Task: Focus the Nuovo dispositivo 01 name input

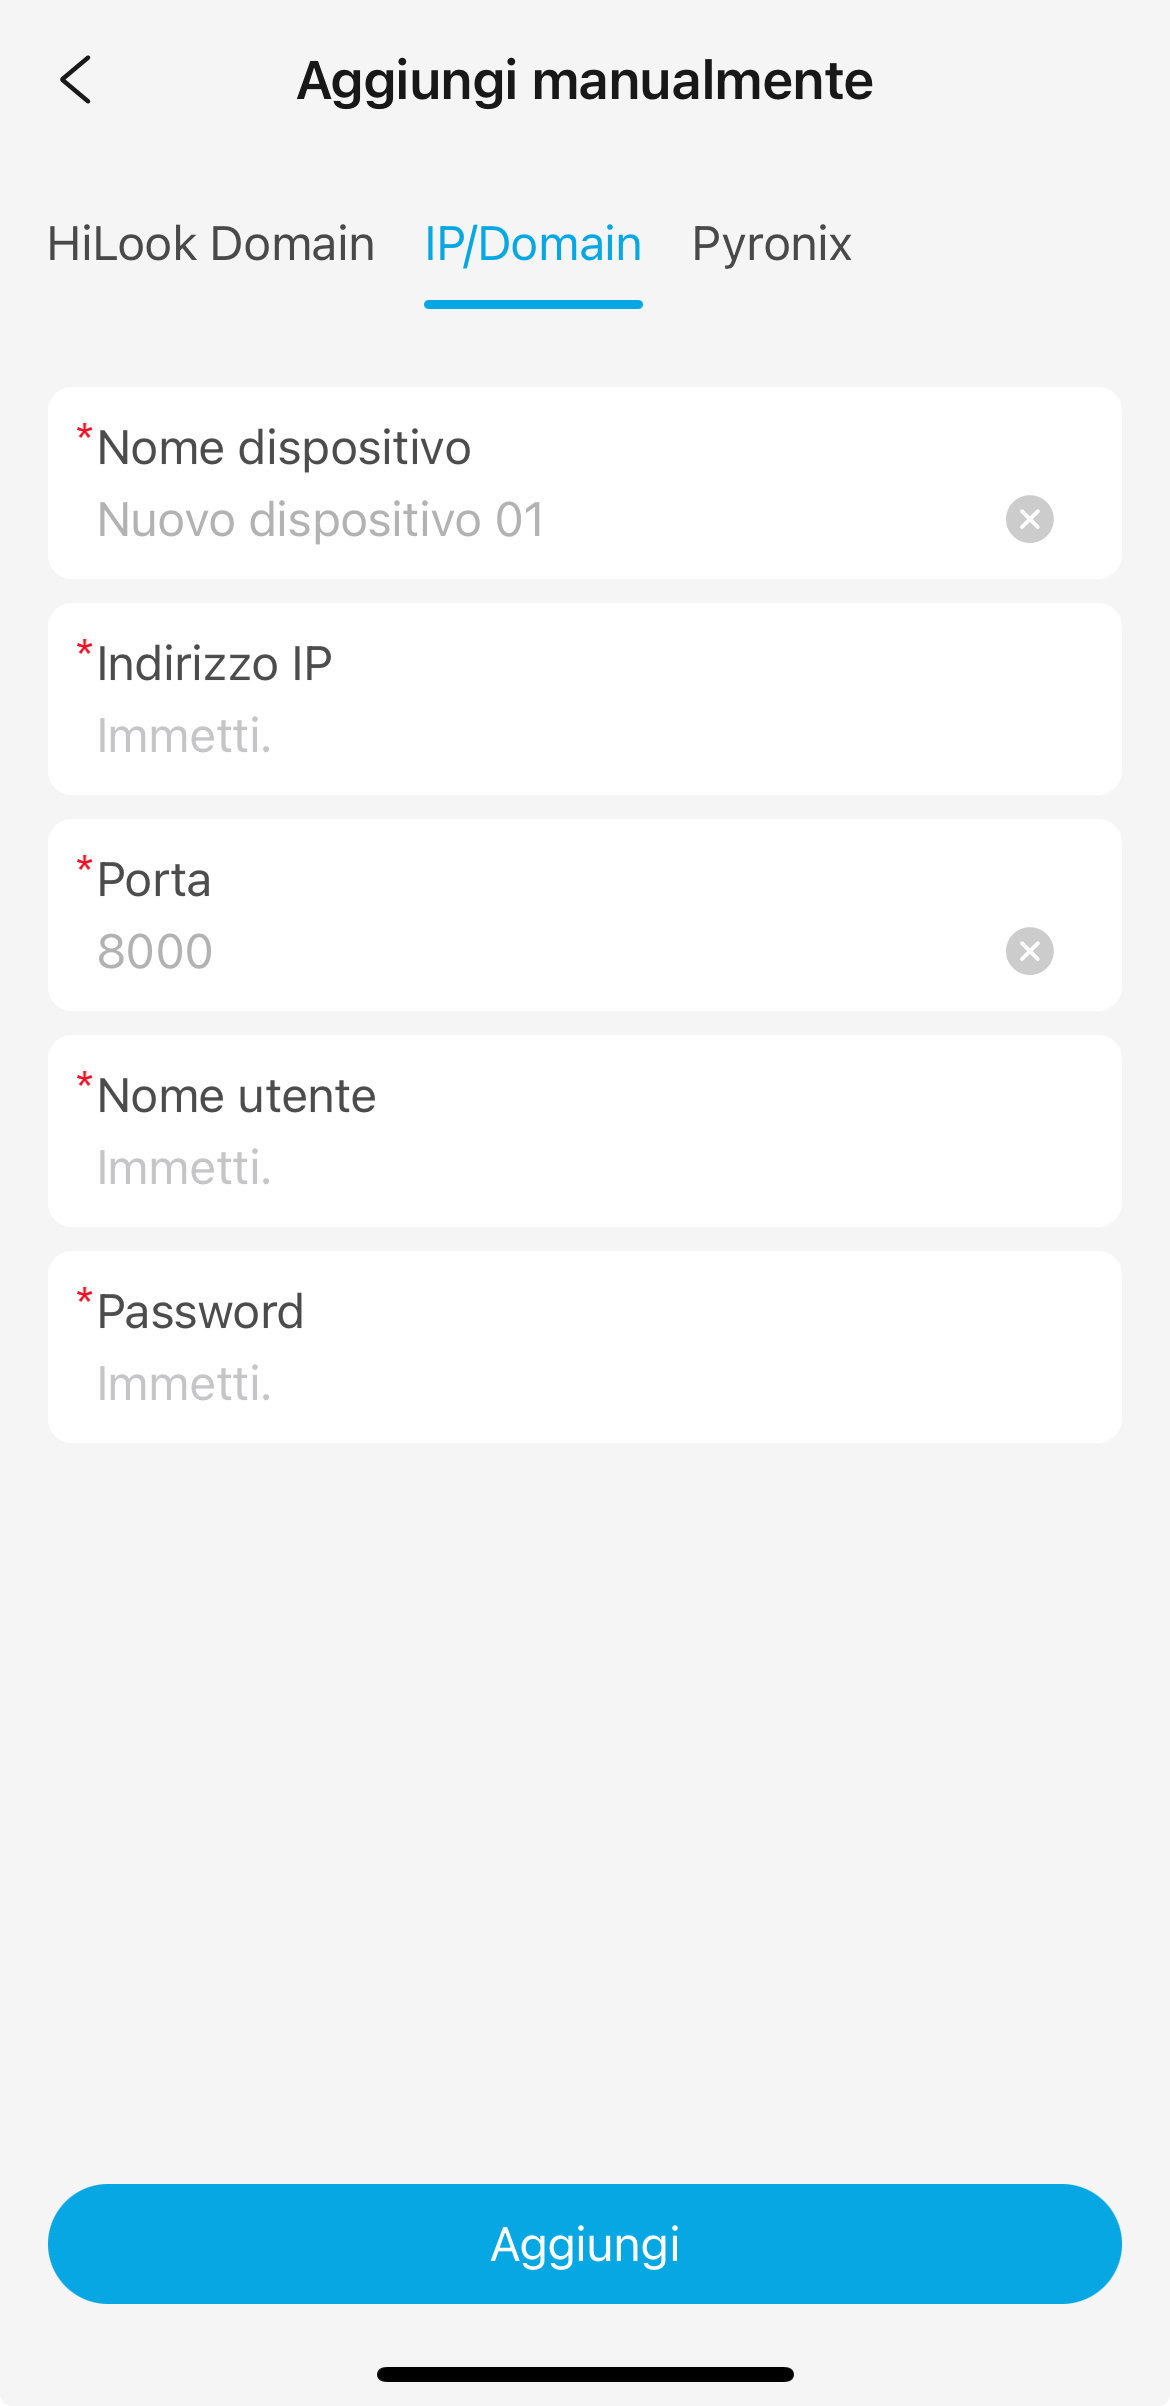Action: (x=320, y=520)
